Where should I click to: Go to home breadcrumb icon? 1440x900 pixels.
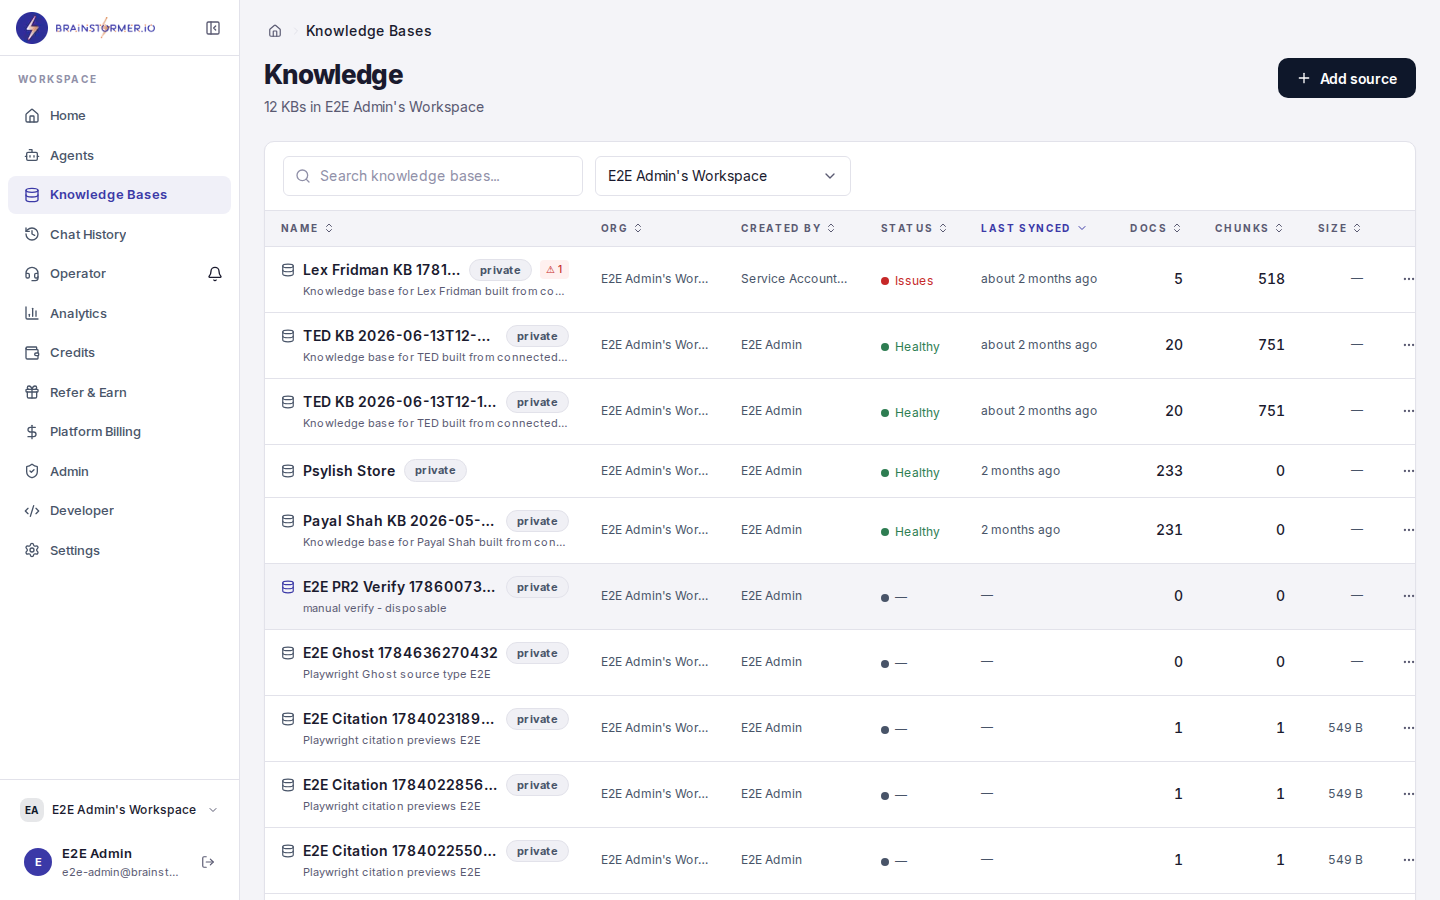click(275, 31)
